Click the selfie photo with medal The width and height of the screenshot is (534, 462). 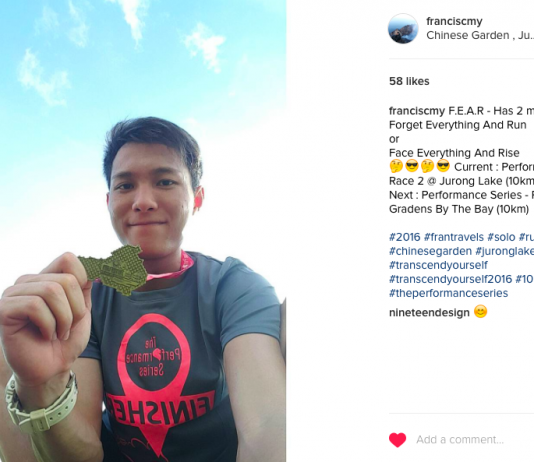143,231
